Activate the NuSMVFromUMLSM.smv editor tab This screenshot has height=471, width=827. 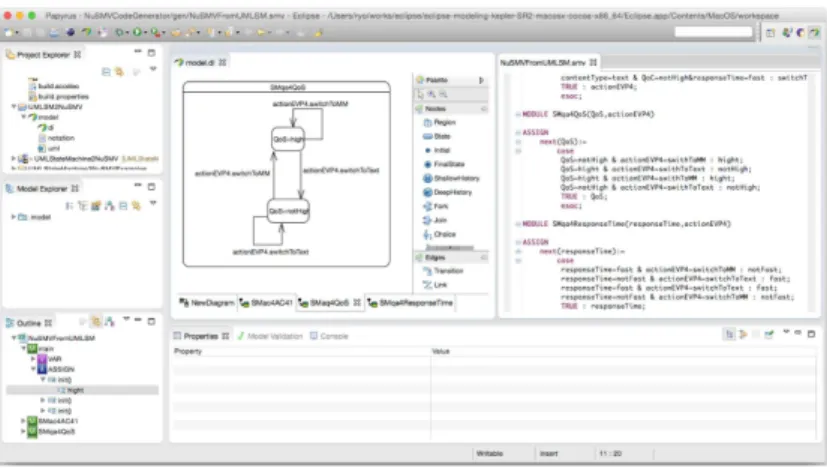[x=543, y=62]
